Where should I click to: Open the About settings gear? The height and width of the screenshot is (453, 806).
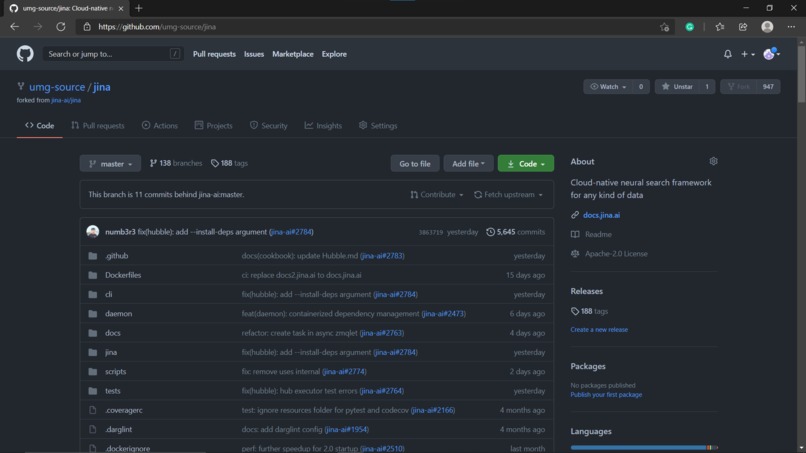(713, 161)
